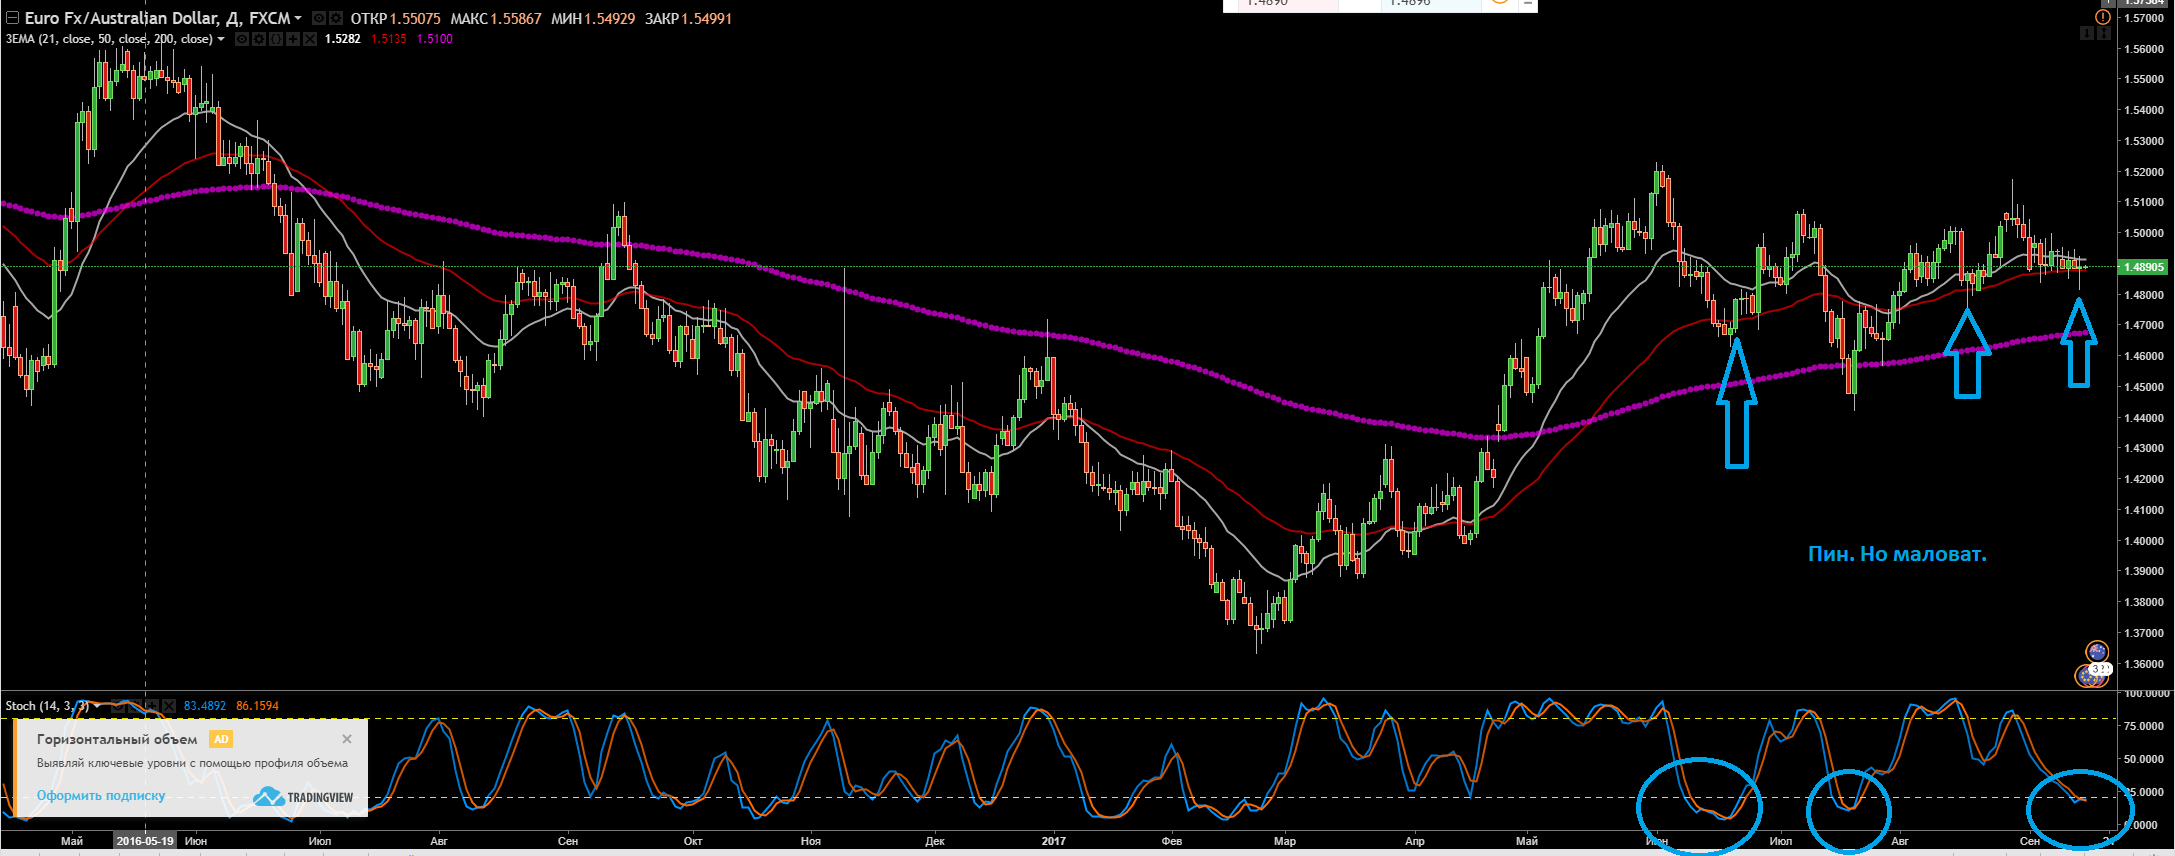The width and height of the screenshot is (2175, 856).
Task: Click the down-arrow pane icon below the alert
Action: [2087, 33]
